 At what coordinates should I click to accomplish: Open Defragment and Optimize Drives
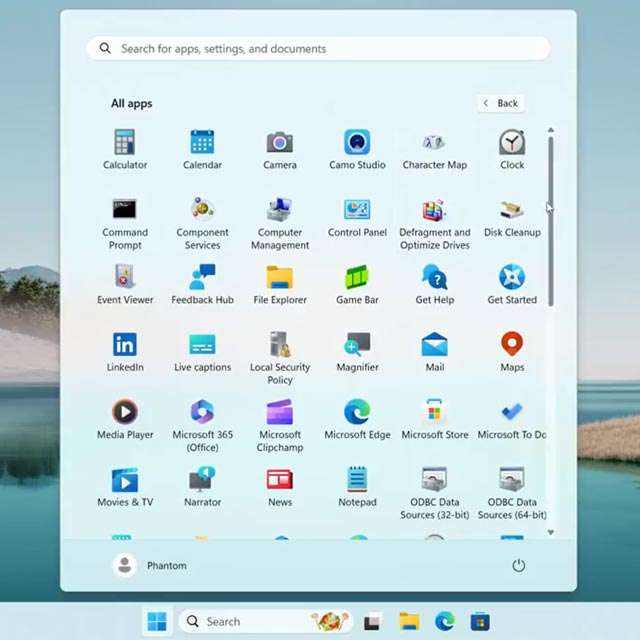(x=435, y=224)
